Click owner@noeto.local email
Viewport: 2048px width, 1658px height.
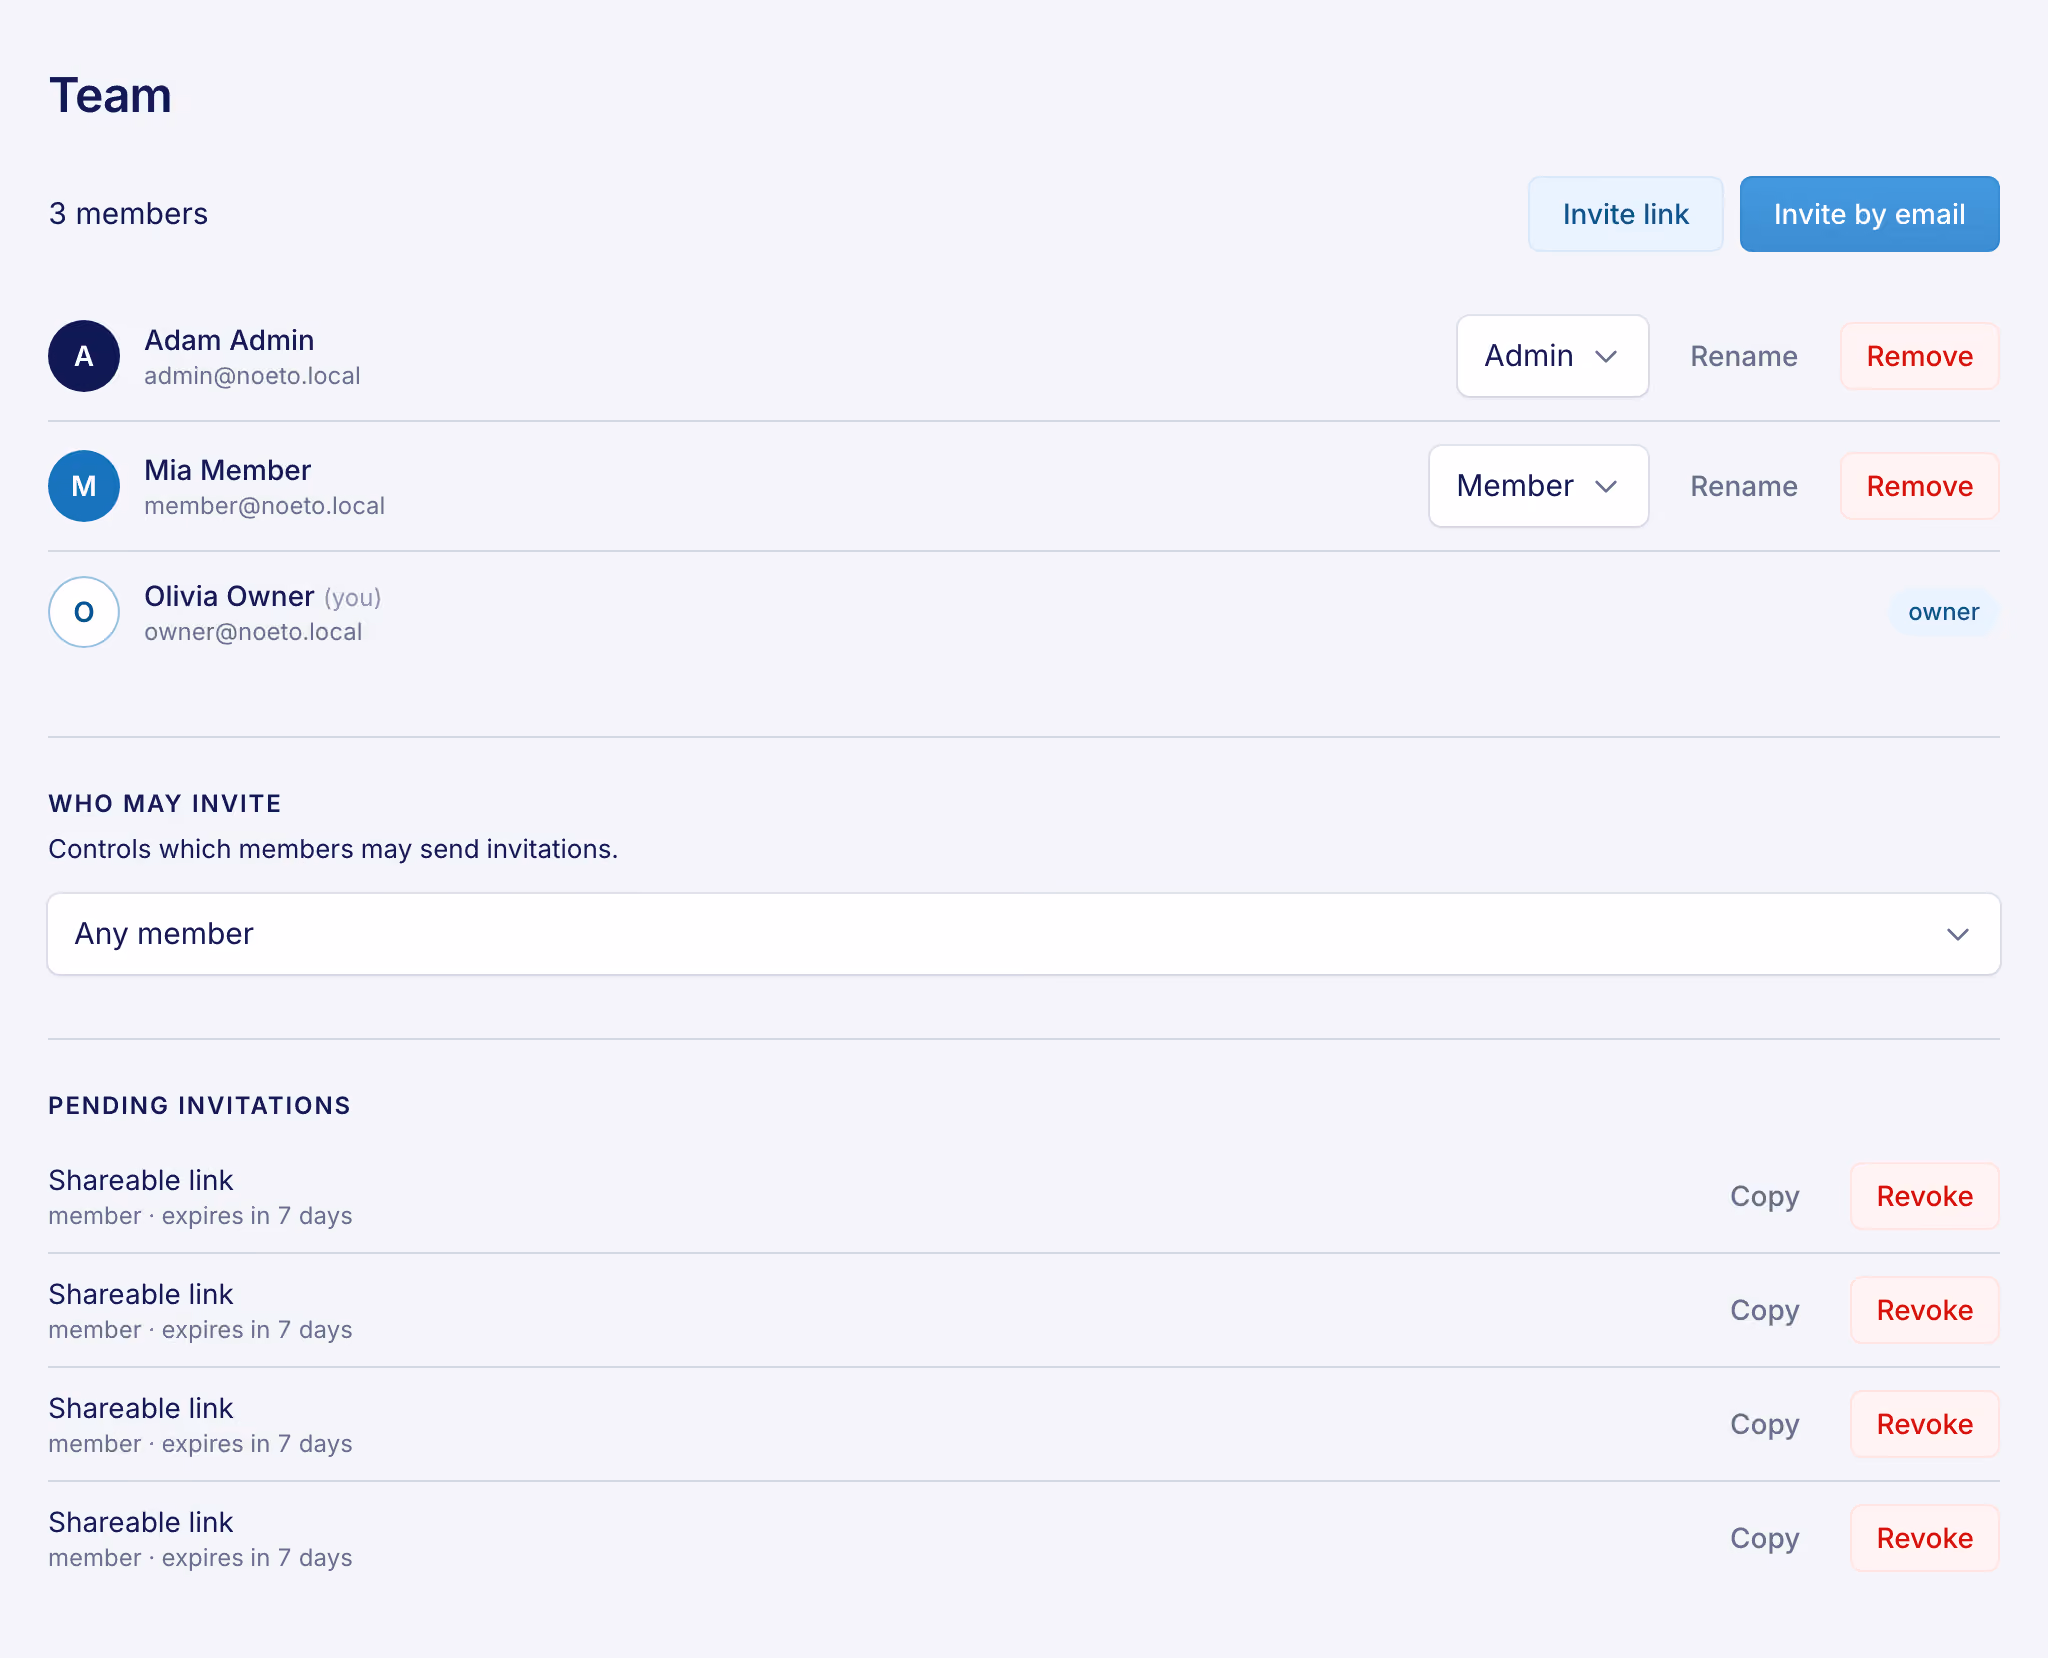tap(253, 632)
